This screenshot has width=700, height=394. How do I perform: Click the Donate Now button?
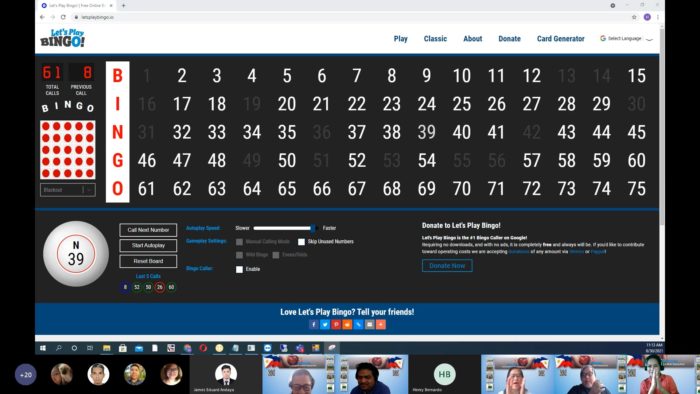(x=447, y=265)
